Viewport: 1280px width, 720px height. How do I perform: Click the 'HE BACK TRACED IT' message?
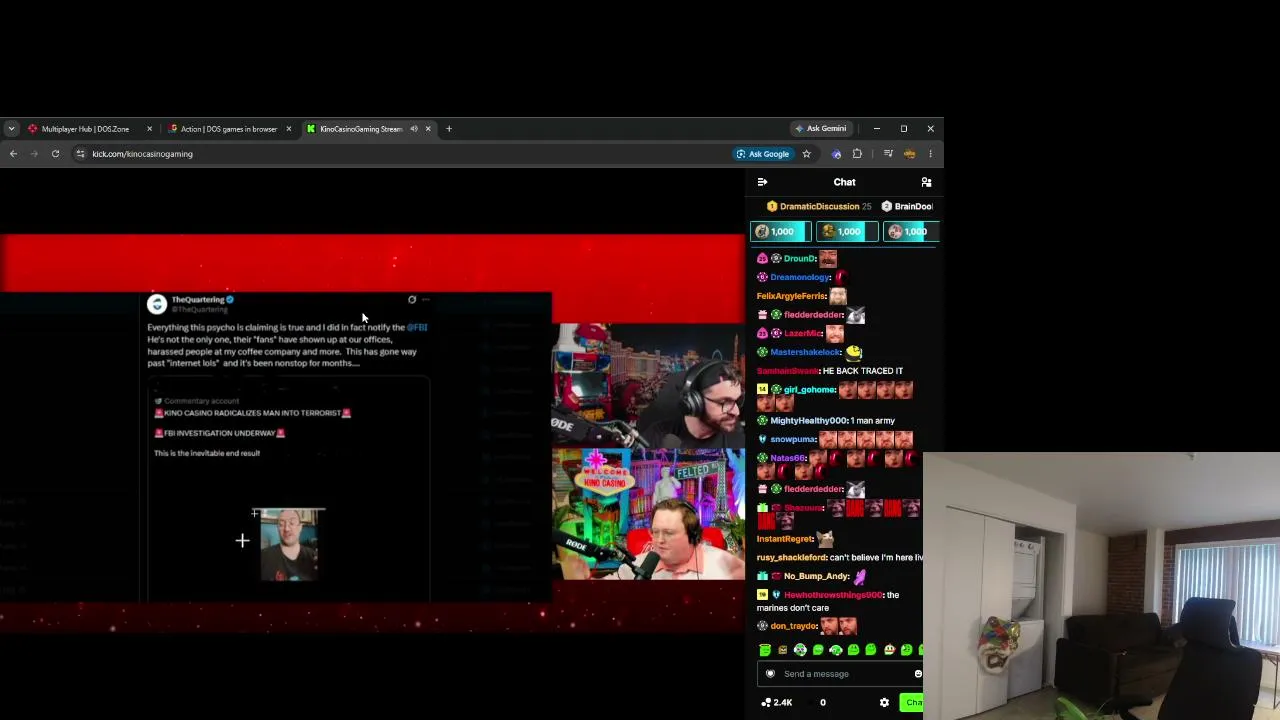click(862, 371)
